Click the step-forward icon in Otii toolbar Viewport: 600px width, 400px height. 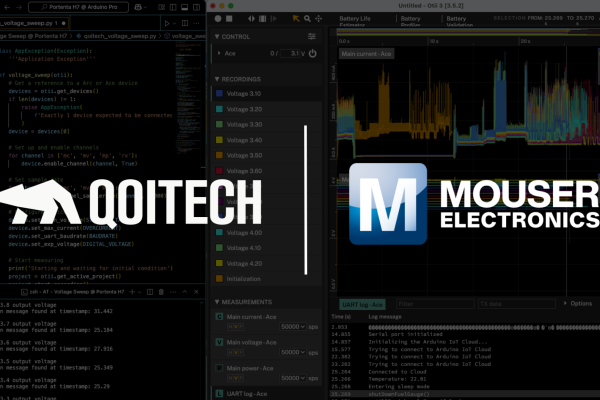pos(274,18)
